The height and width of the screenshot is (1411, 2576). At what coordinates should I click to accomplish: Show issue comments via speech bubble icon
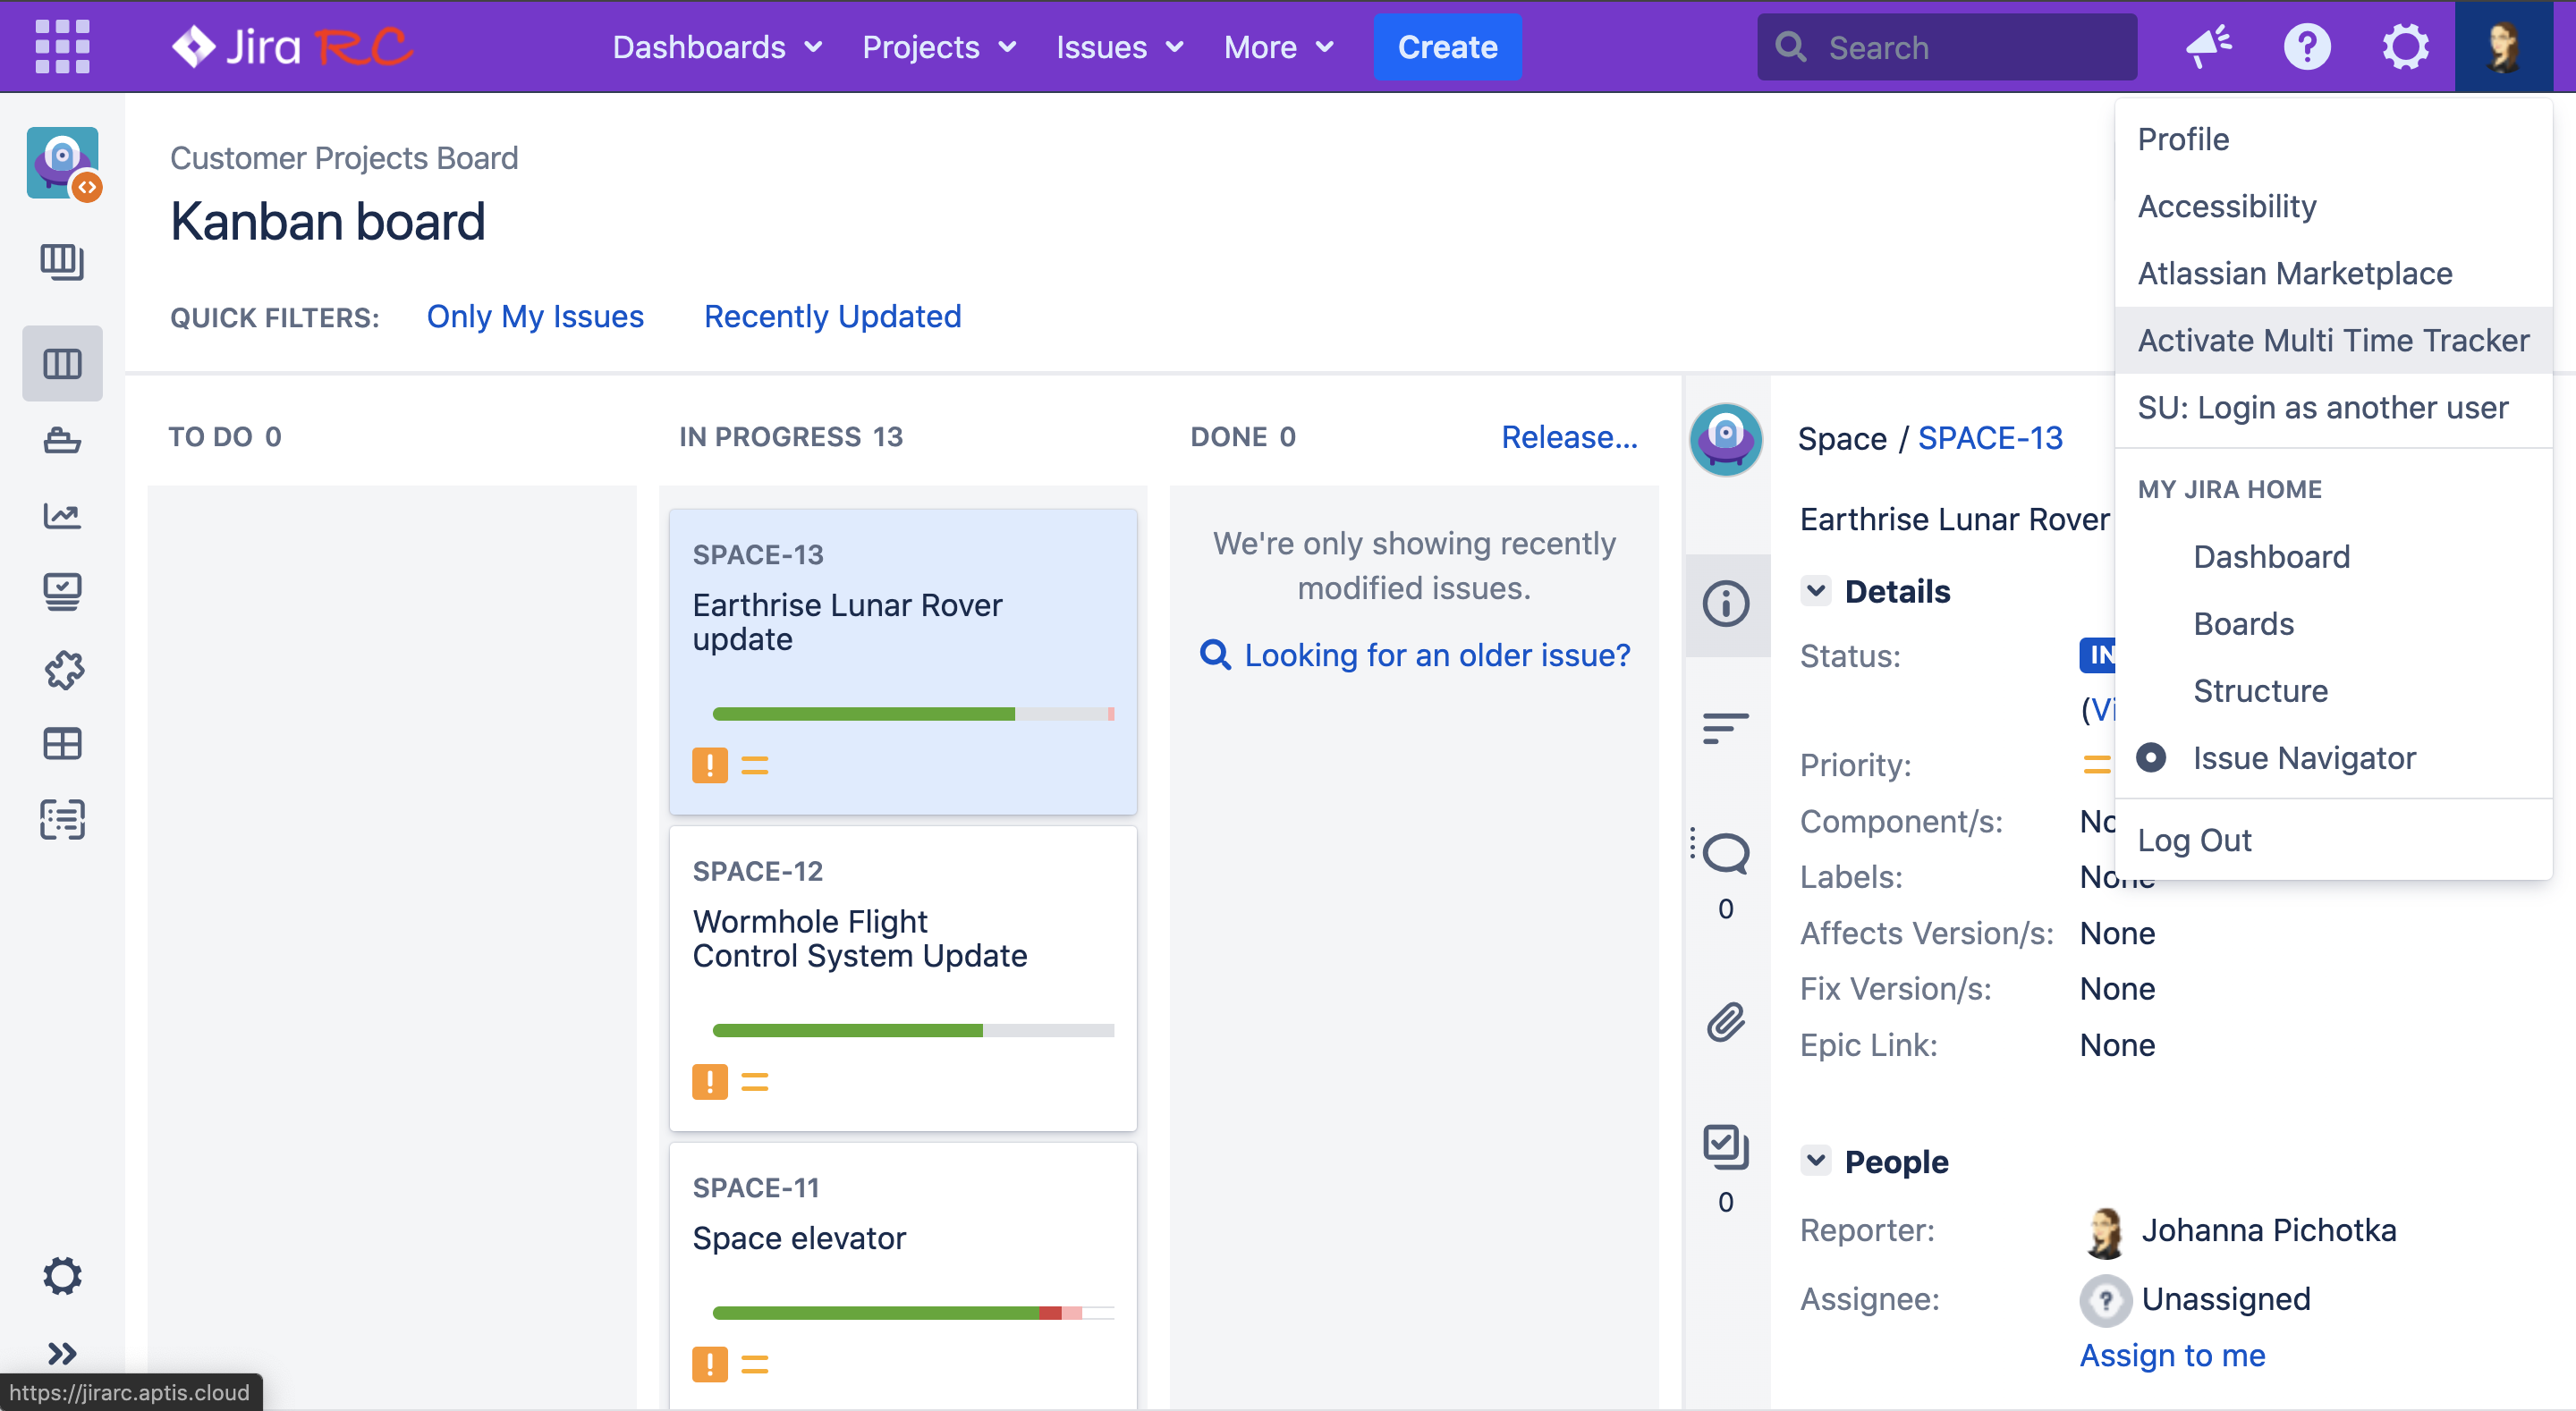1725,853
